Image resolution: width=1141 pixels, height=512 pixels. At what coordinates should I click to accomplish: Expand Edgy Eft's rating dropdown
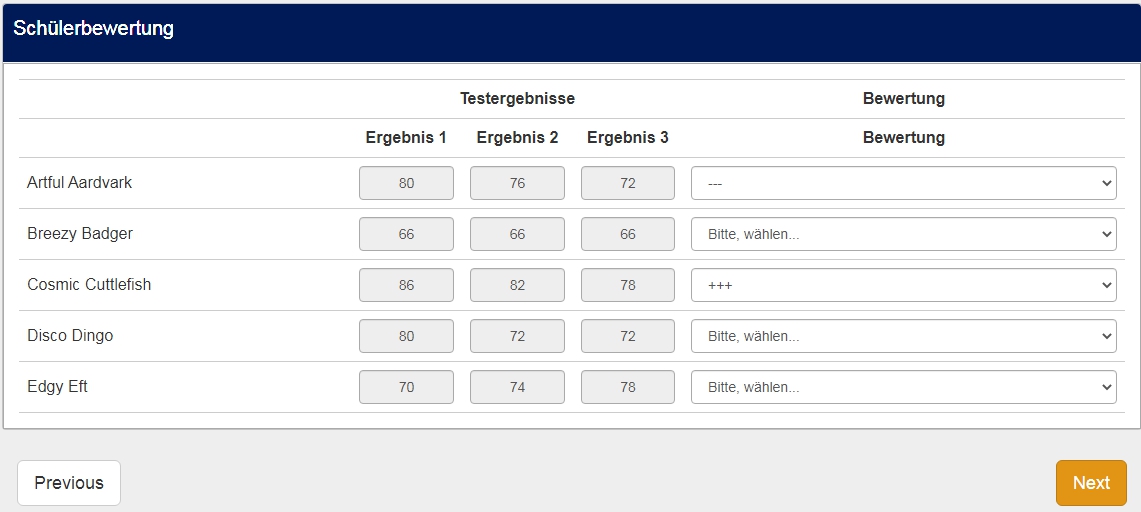point(903,387)
